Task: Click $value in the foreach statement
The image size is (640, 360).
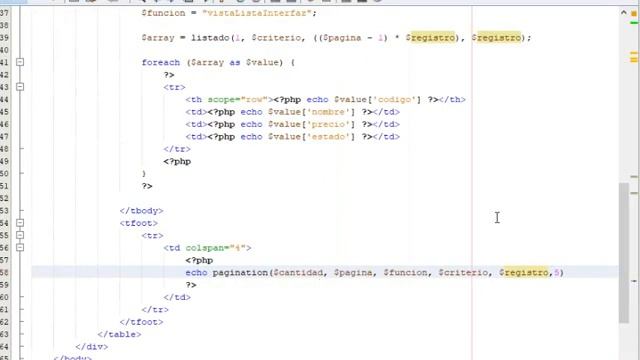Action: pyautogui.click(x=262, y=62)
